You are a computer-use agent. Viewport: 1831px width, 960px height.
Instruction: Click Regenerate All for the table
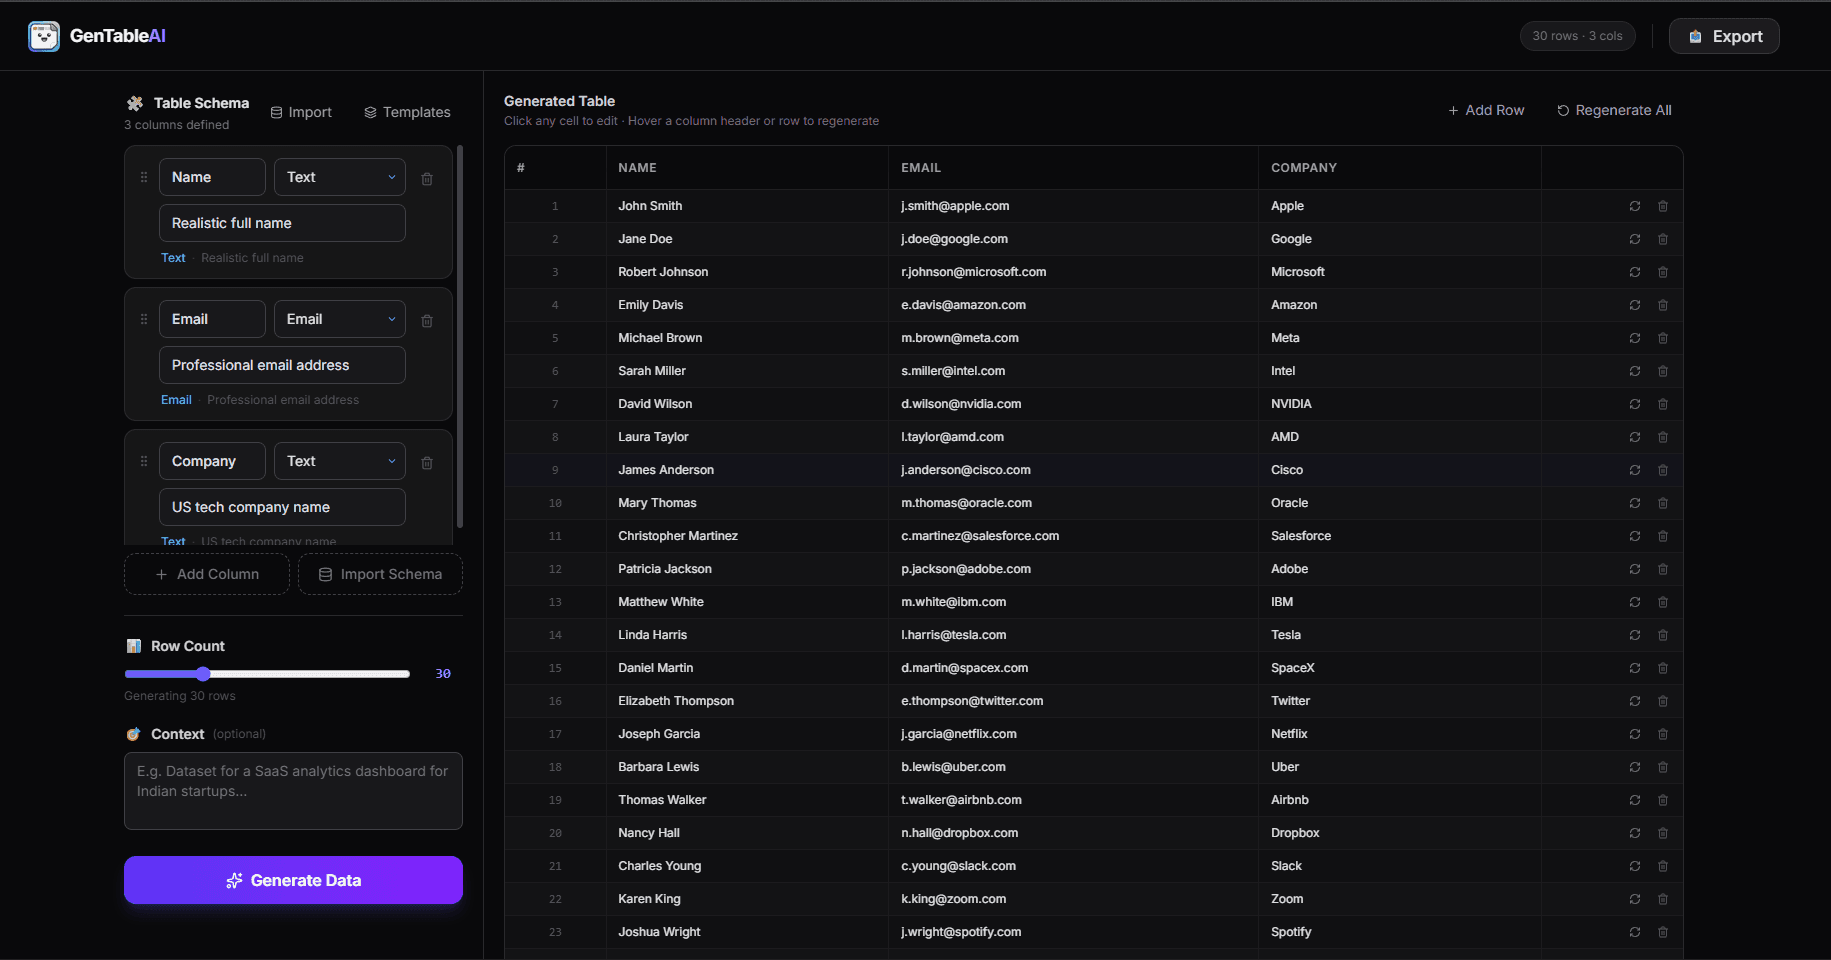[x=1614, y=110]
